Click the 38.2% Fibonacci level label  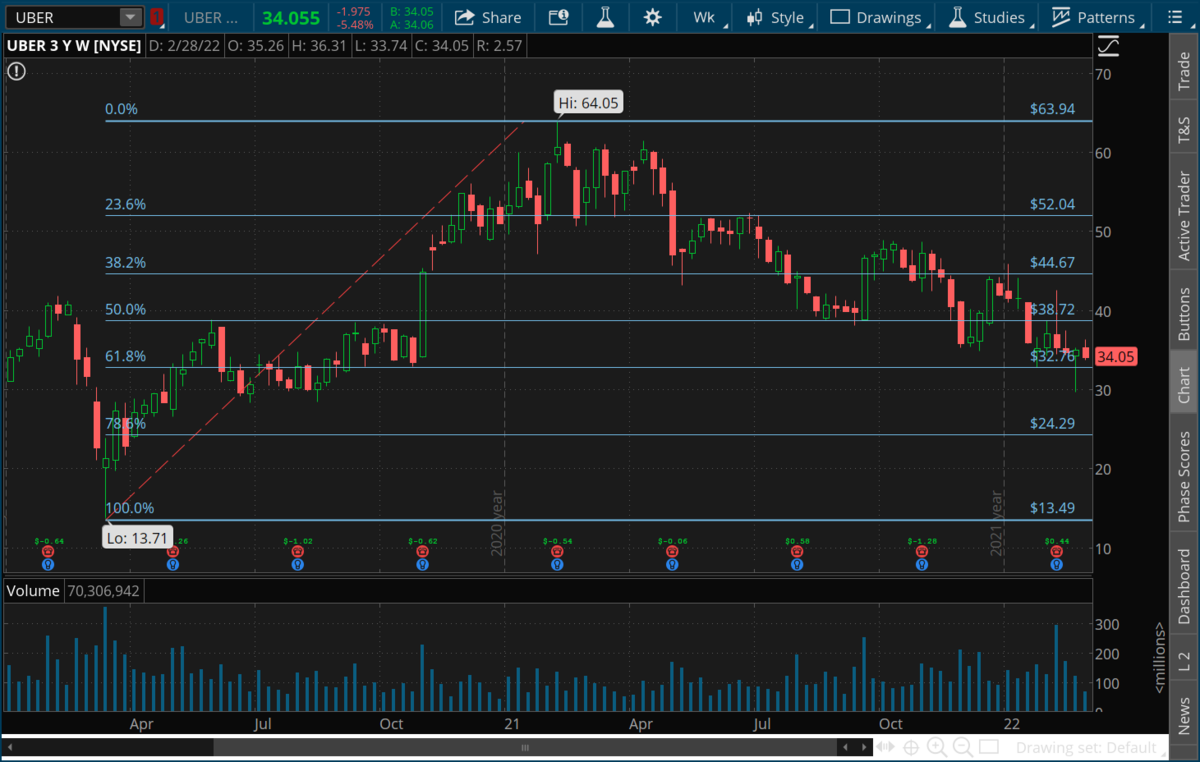coord(126,263)
